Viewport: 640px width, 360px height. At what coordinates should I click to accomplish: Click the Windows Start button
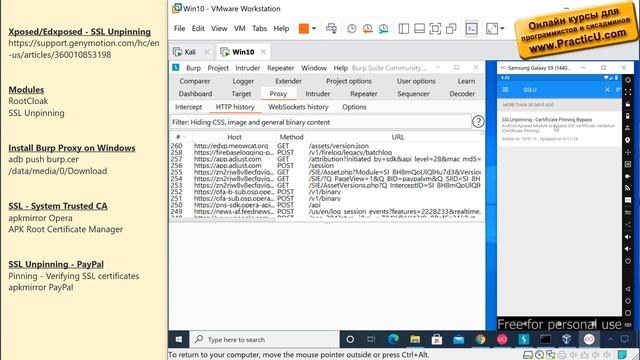pos(179,339)
